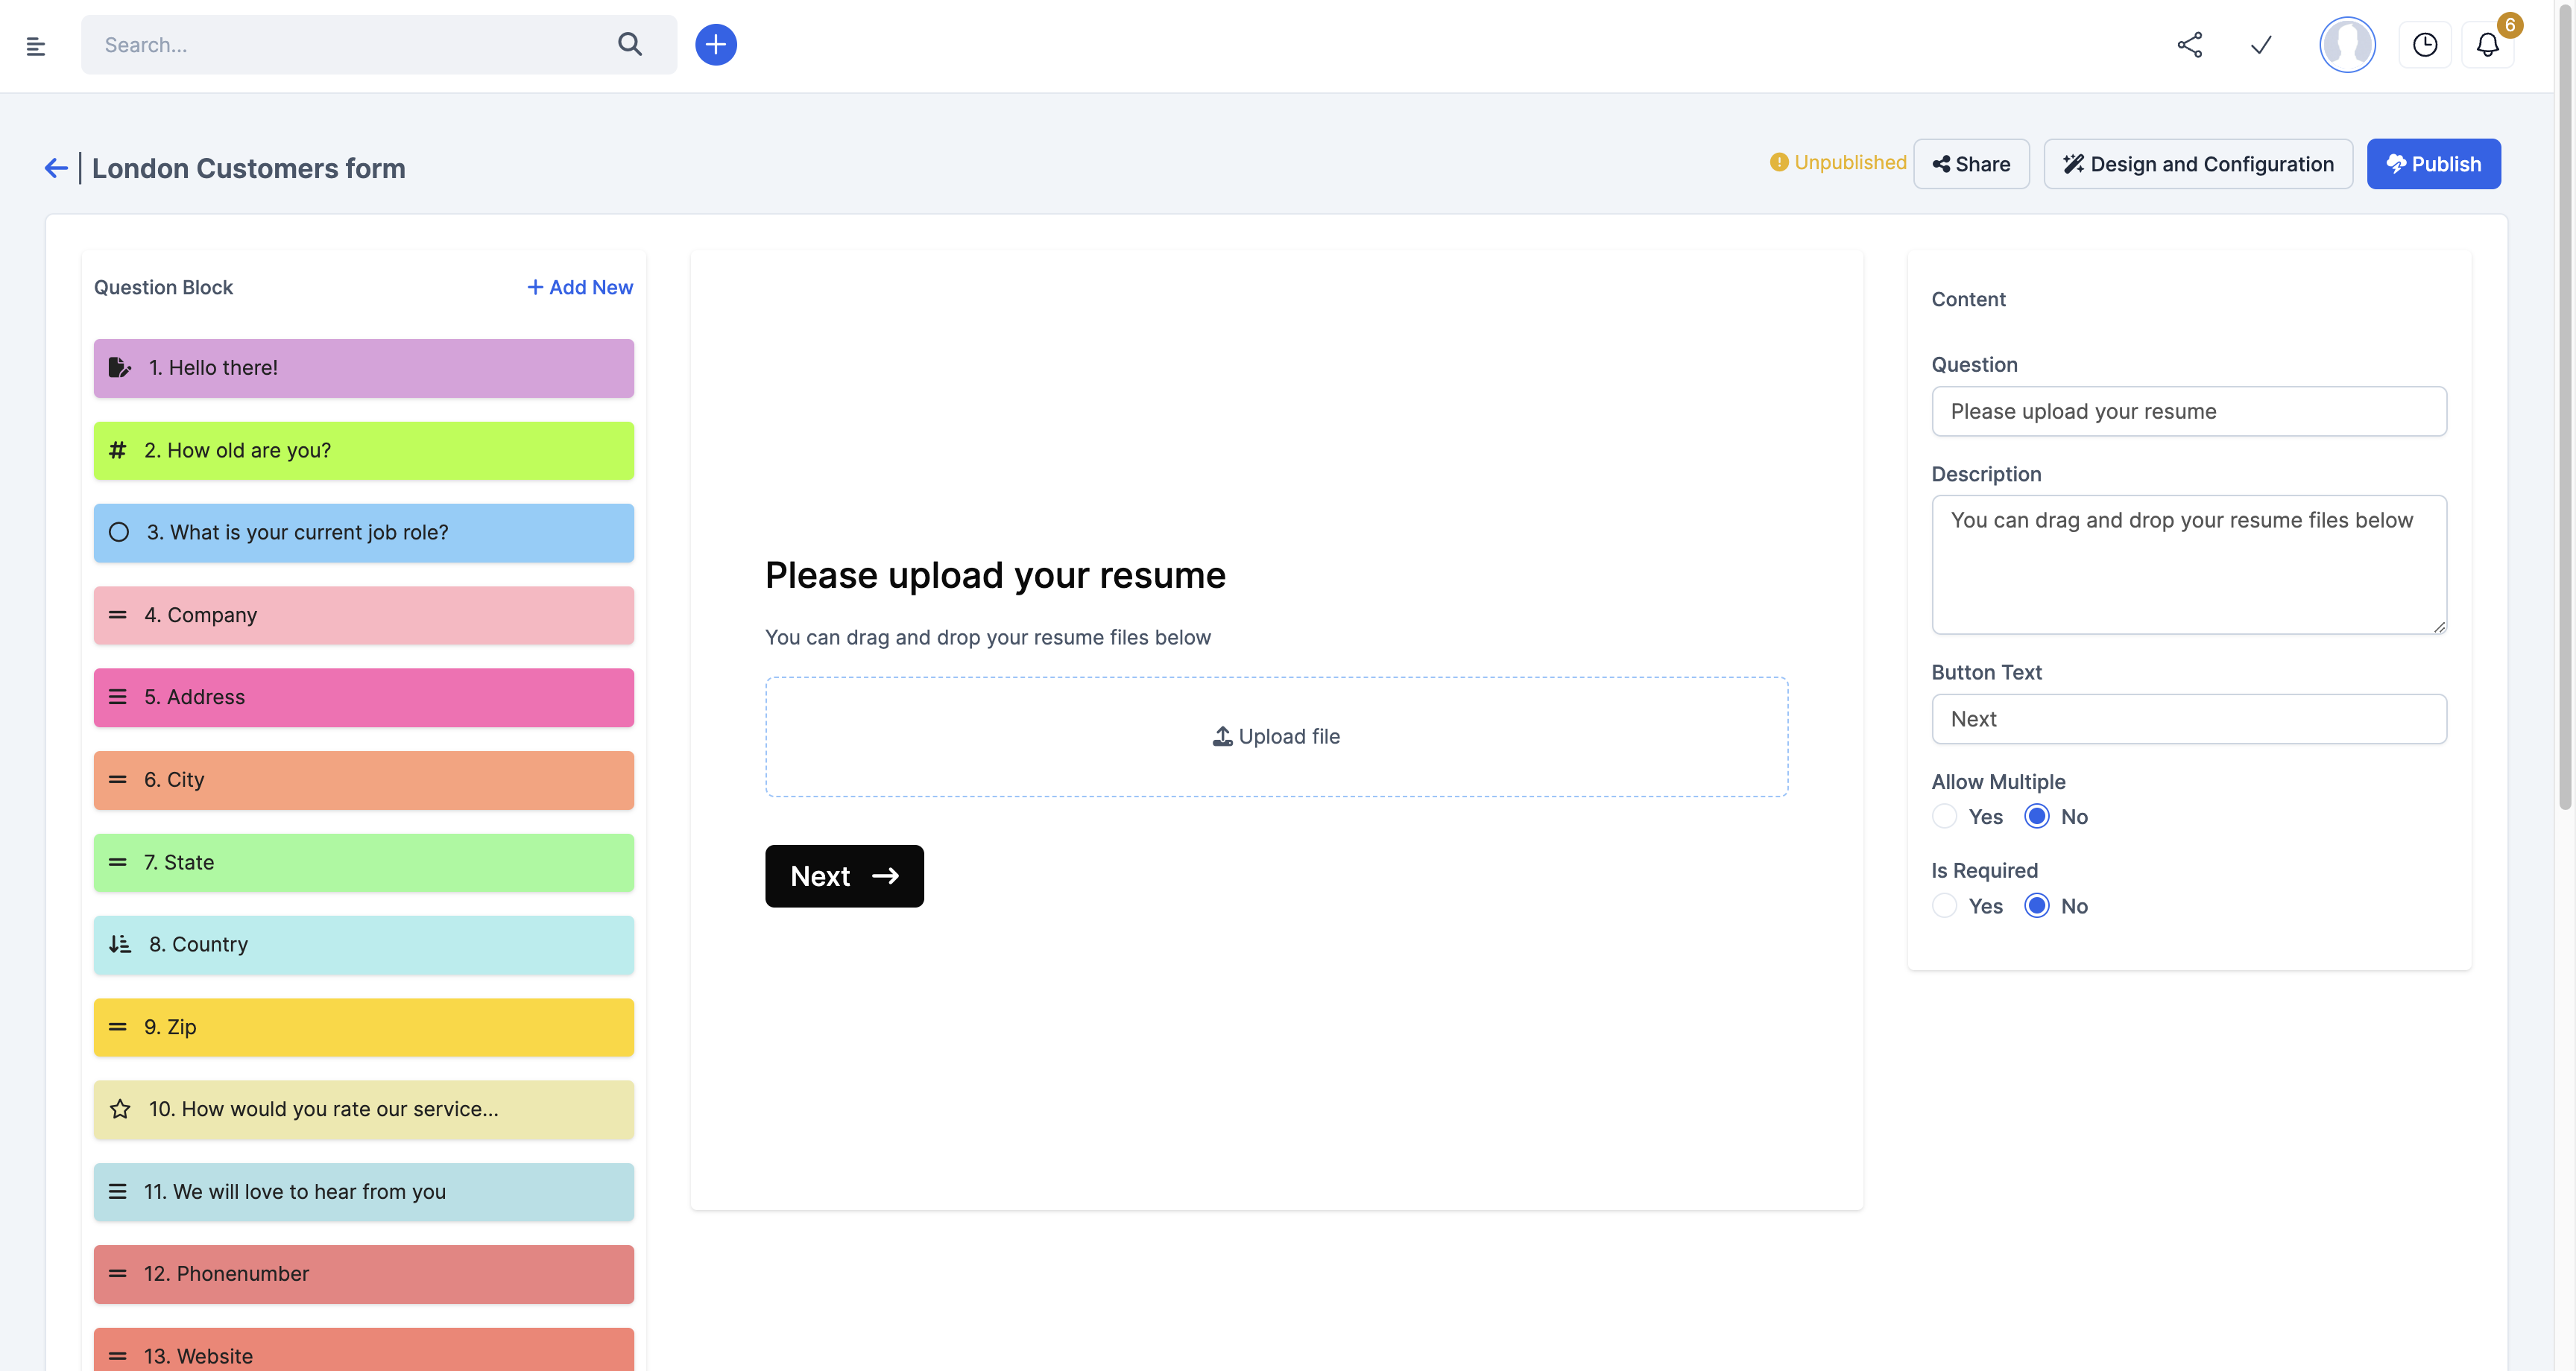The image size is (2576, 1371).
Task: Click the share icon next to the avatar
Action: pyautogui.click(x=2189, y=45)
